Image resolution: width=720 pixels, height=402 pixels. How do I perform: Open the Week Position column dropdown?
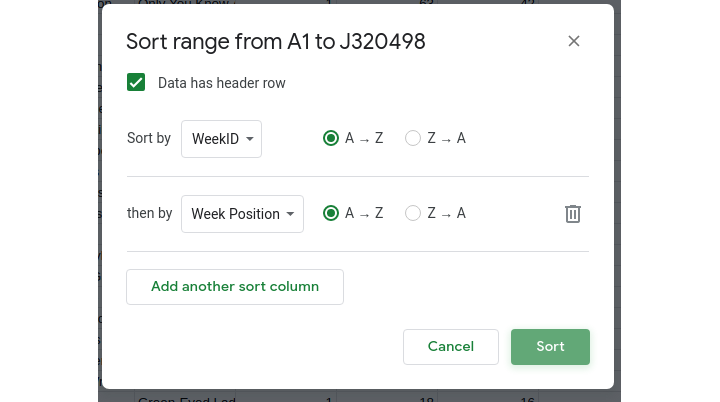coord(242,214)
